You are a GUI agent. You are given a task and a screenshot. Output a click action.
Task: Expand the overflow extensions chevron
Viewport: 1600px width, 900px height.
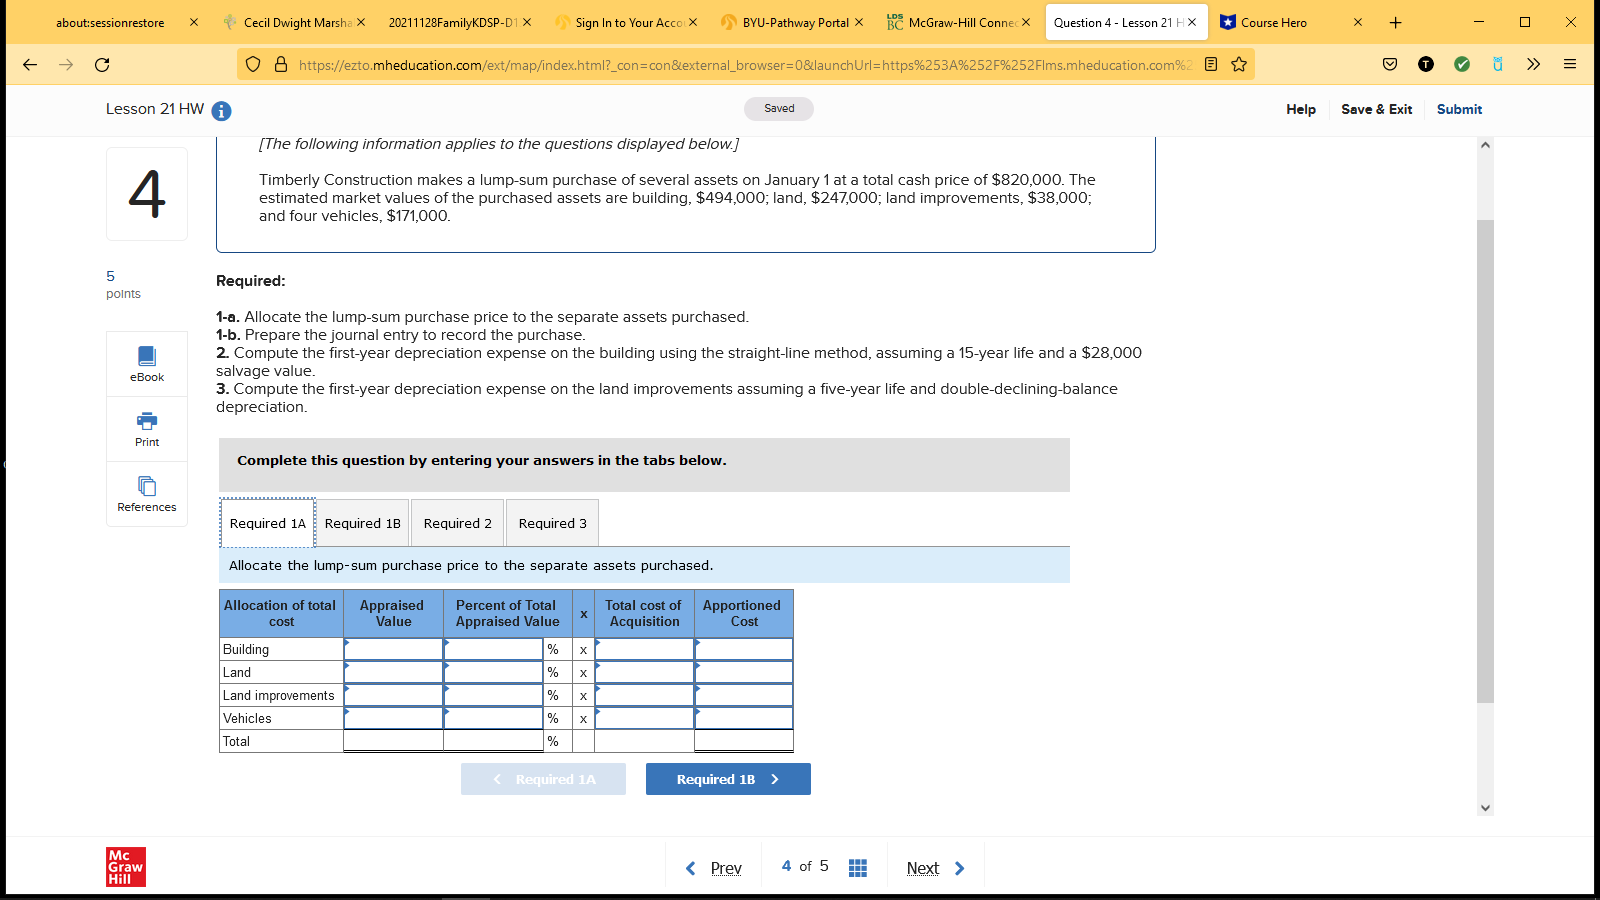[x=1532, y=64]
